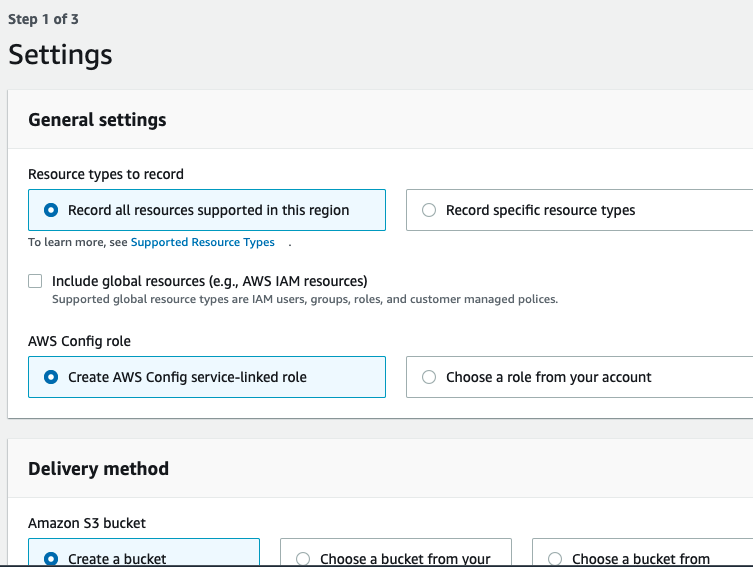Click the Resource types to record label

click(106, 174)
